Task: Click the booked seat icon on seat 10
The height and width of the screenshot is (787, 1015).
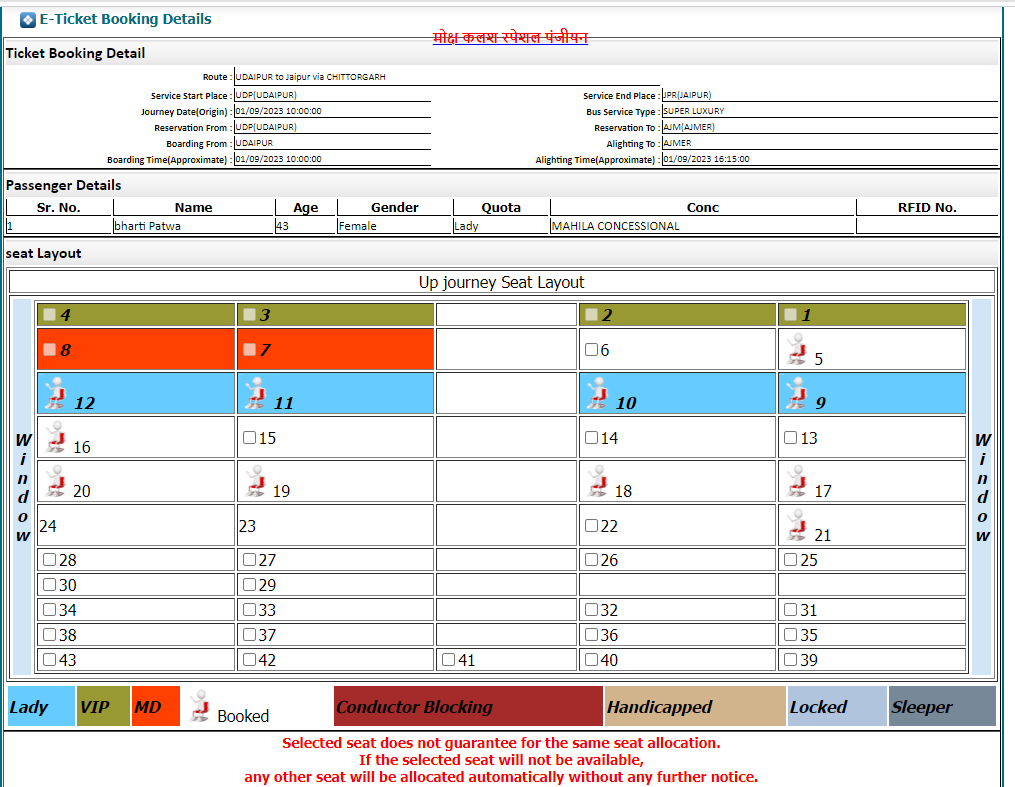Action: [x=598, y=394]
